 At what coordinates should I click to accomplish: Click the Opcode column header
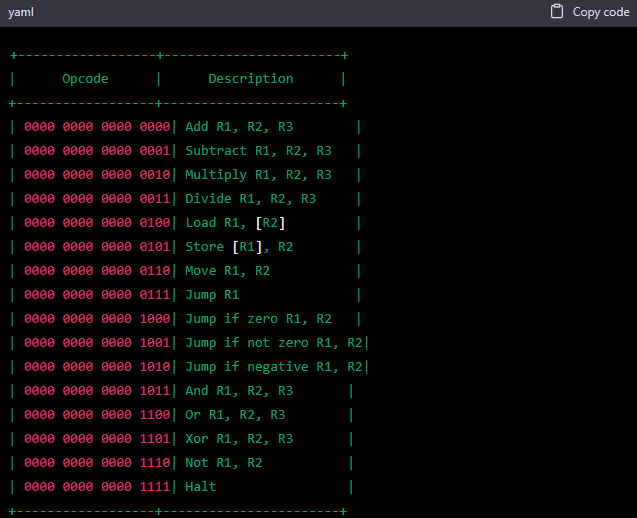85,79
